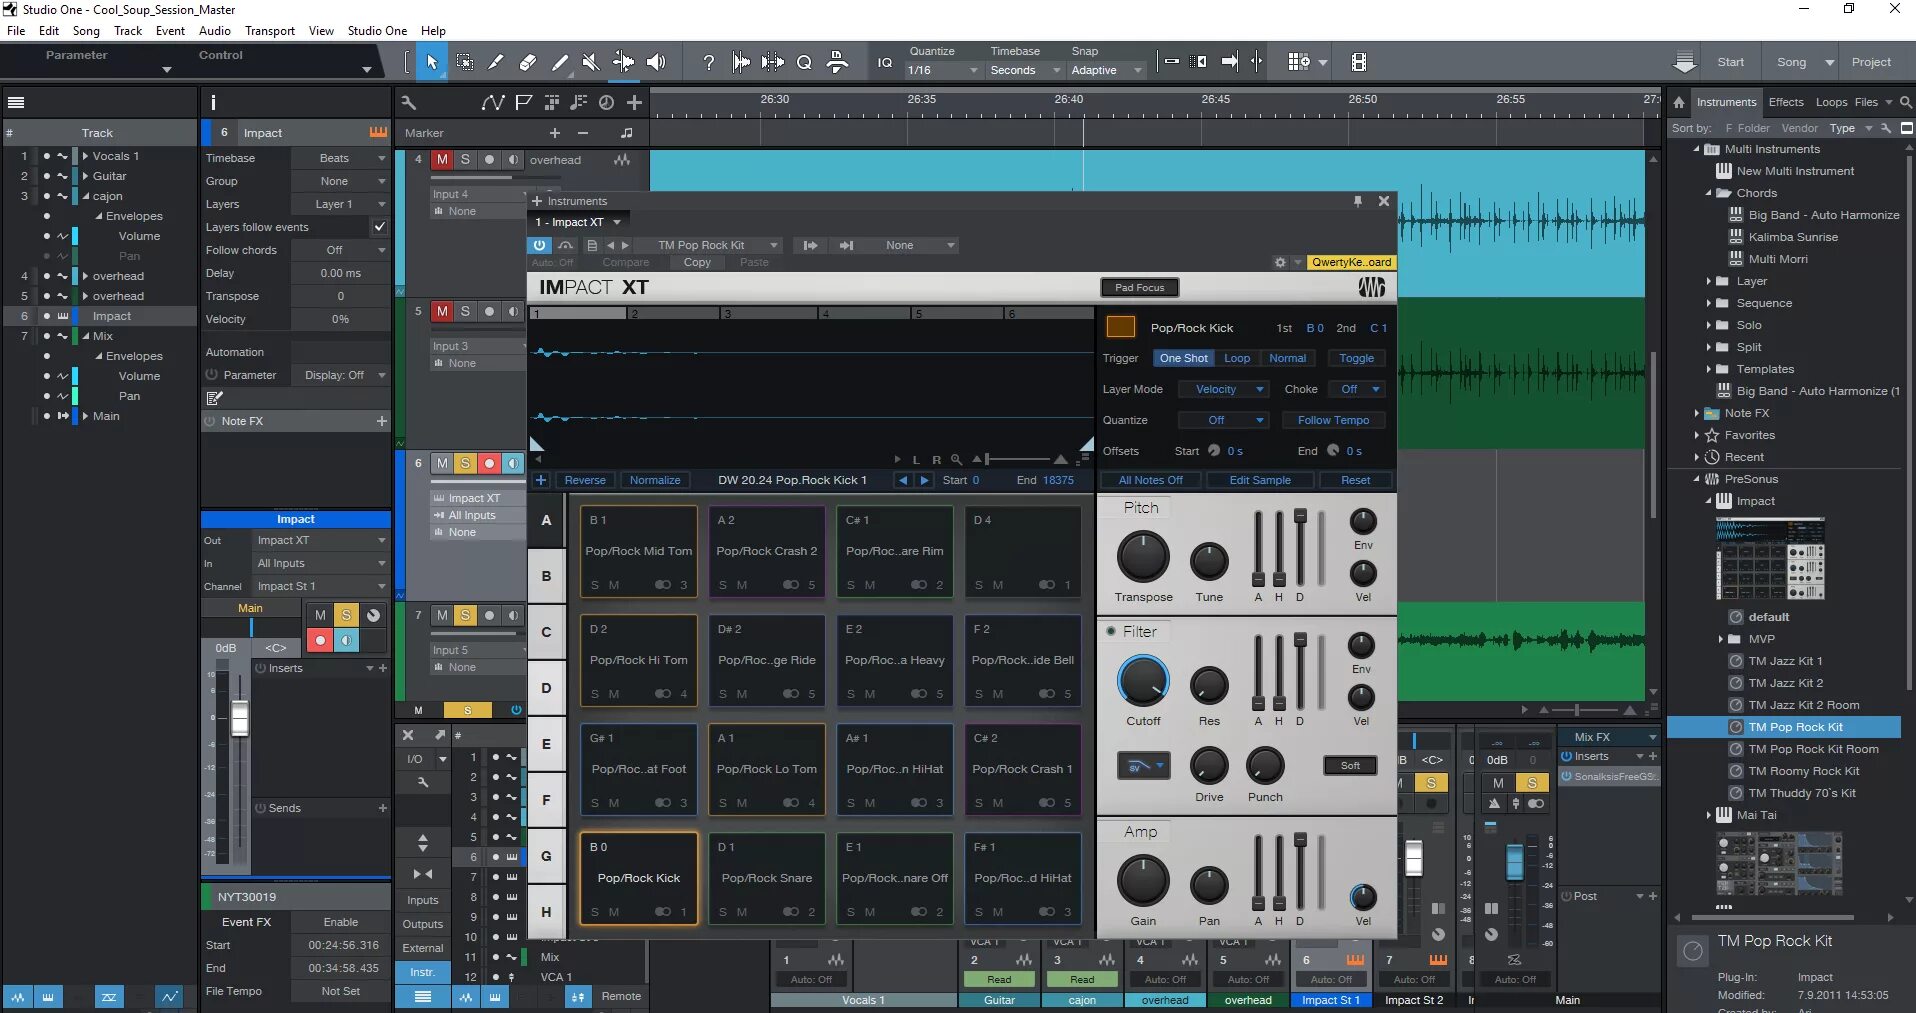
Task: Open track list wrench options above Marker
Action: coord(409,102)
